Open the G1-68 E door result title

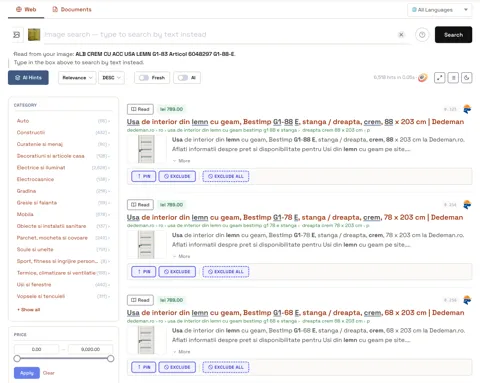tap(295, 313)
